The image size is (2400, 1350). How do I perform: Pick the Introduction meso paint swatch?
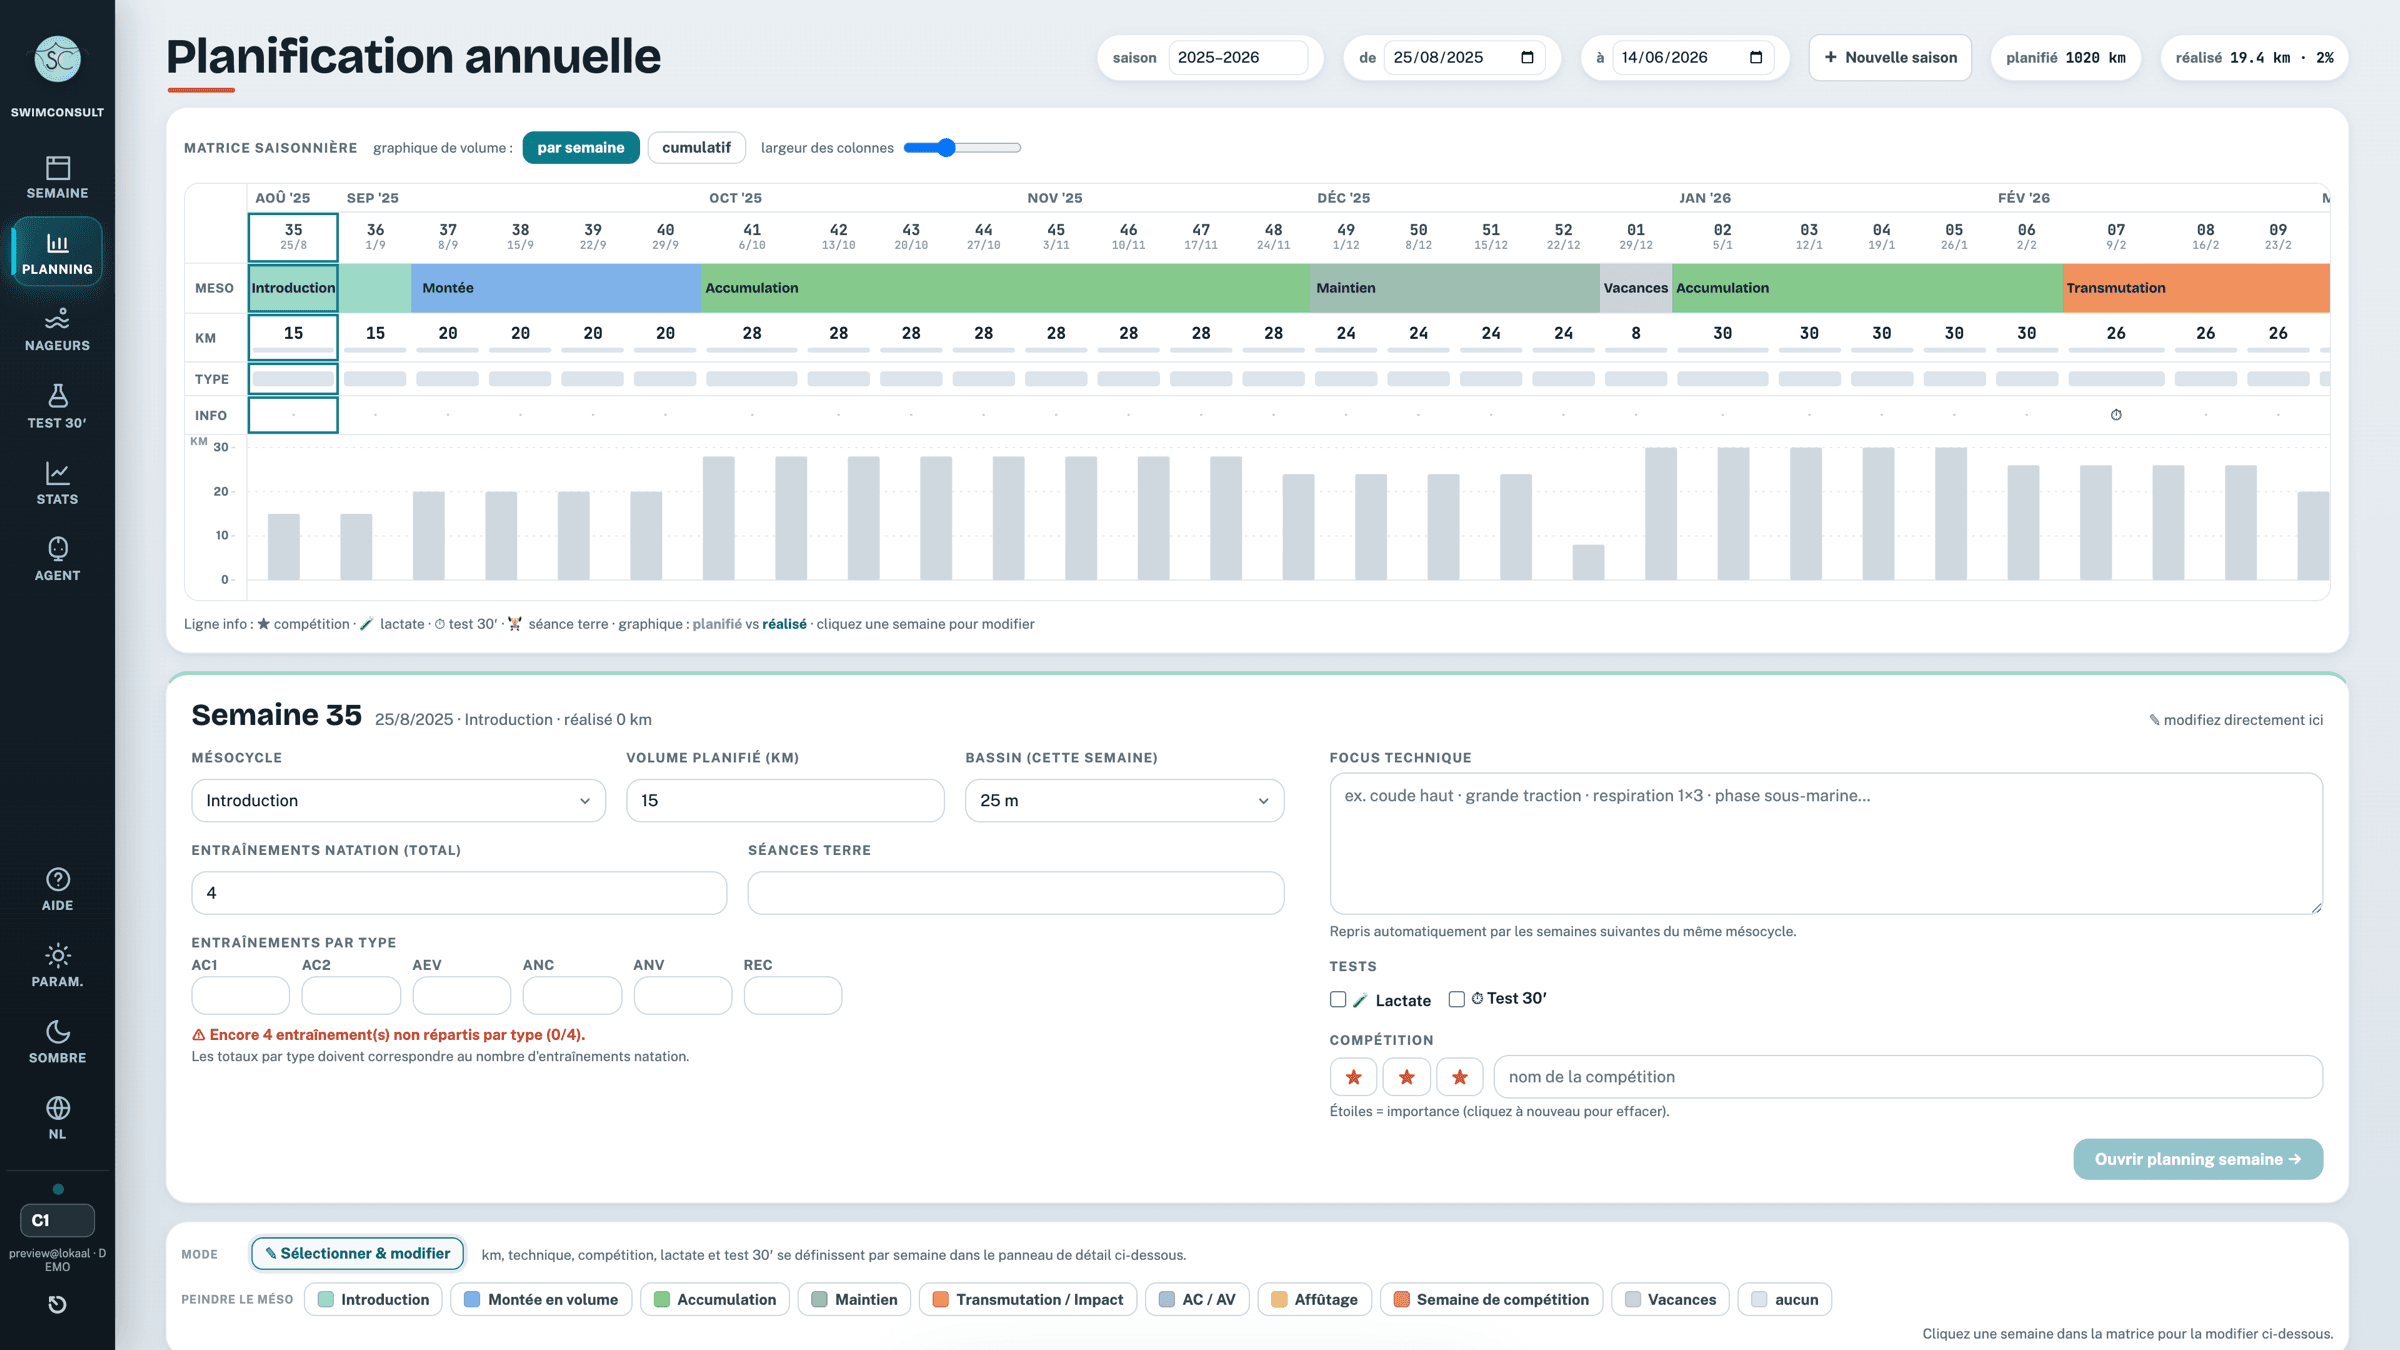[373, 1299]
